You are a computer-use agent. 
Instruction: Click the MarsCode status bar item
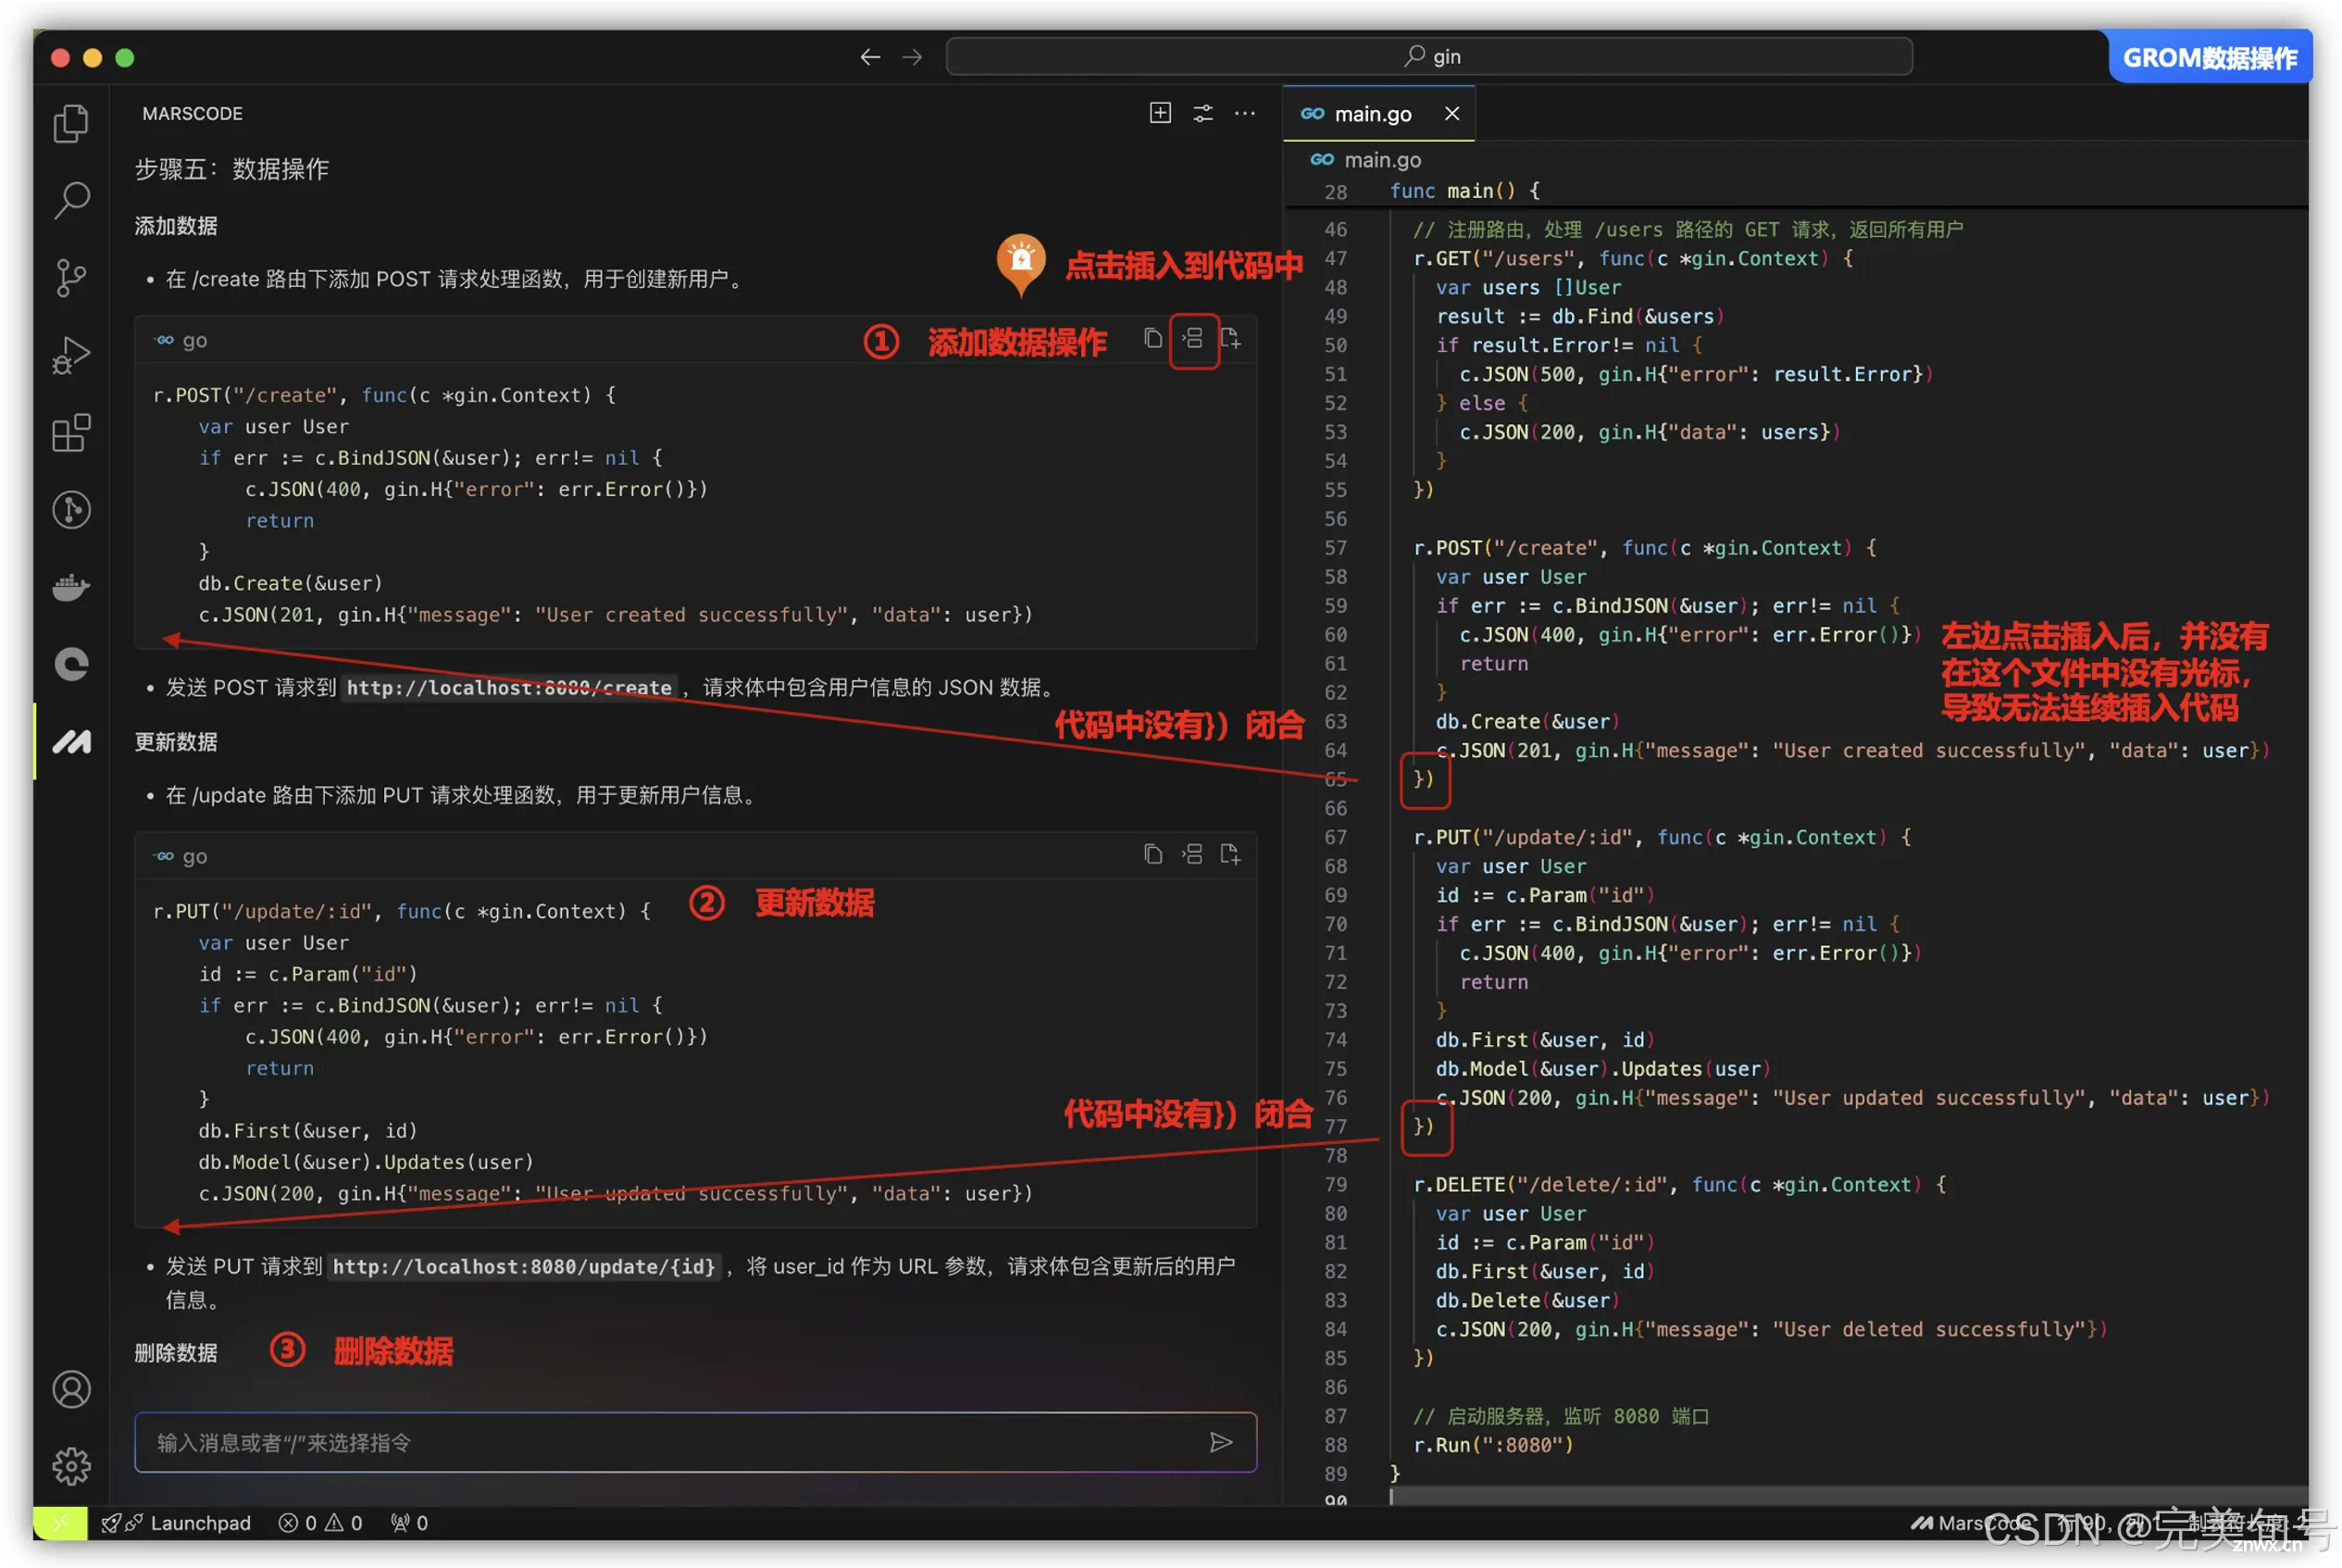1970,1522
